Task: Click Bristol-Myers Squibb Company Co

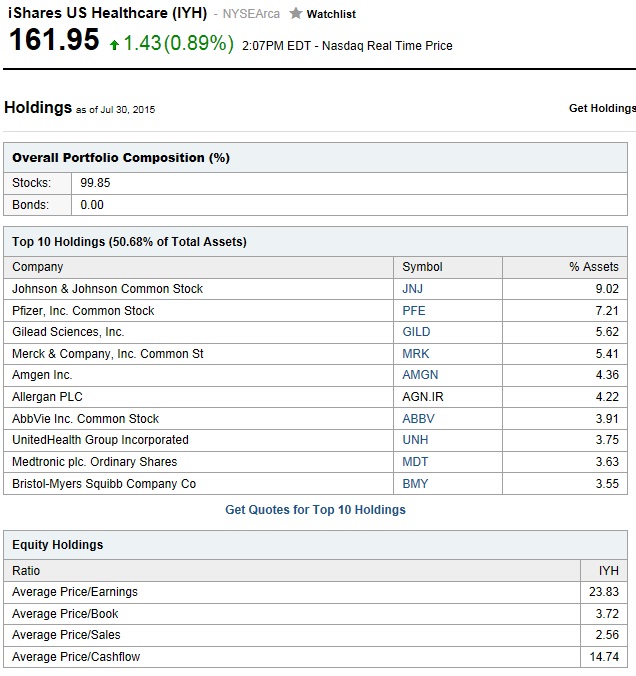Action: point(104,484)
